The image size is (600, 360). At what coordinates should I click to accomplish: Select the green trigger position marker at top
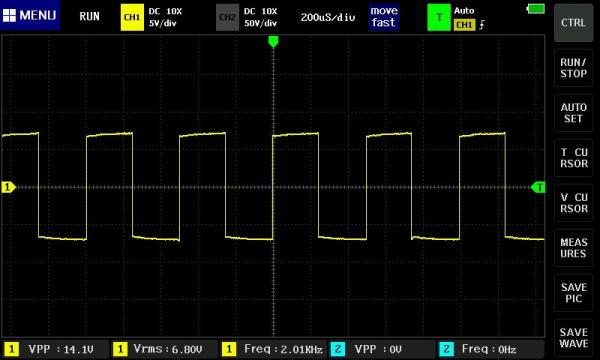coord(273,41)
